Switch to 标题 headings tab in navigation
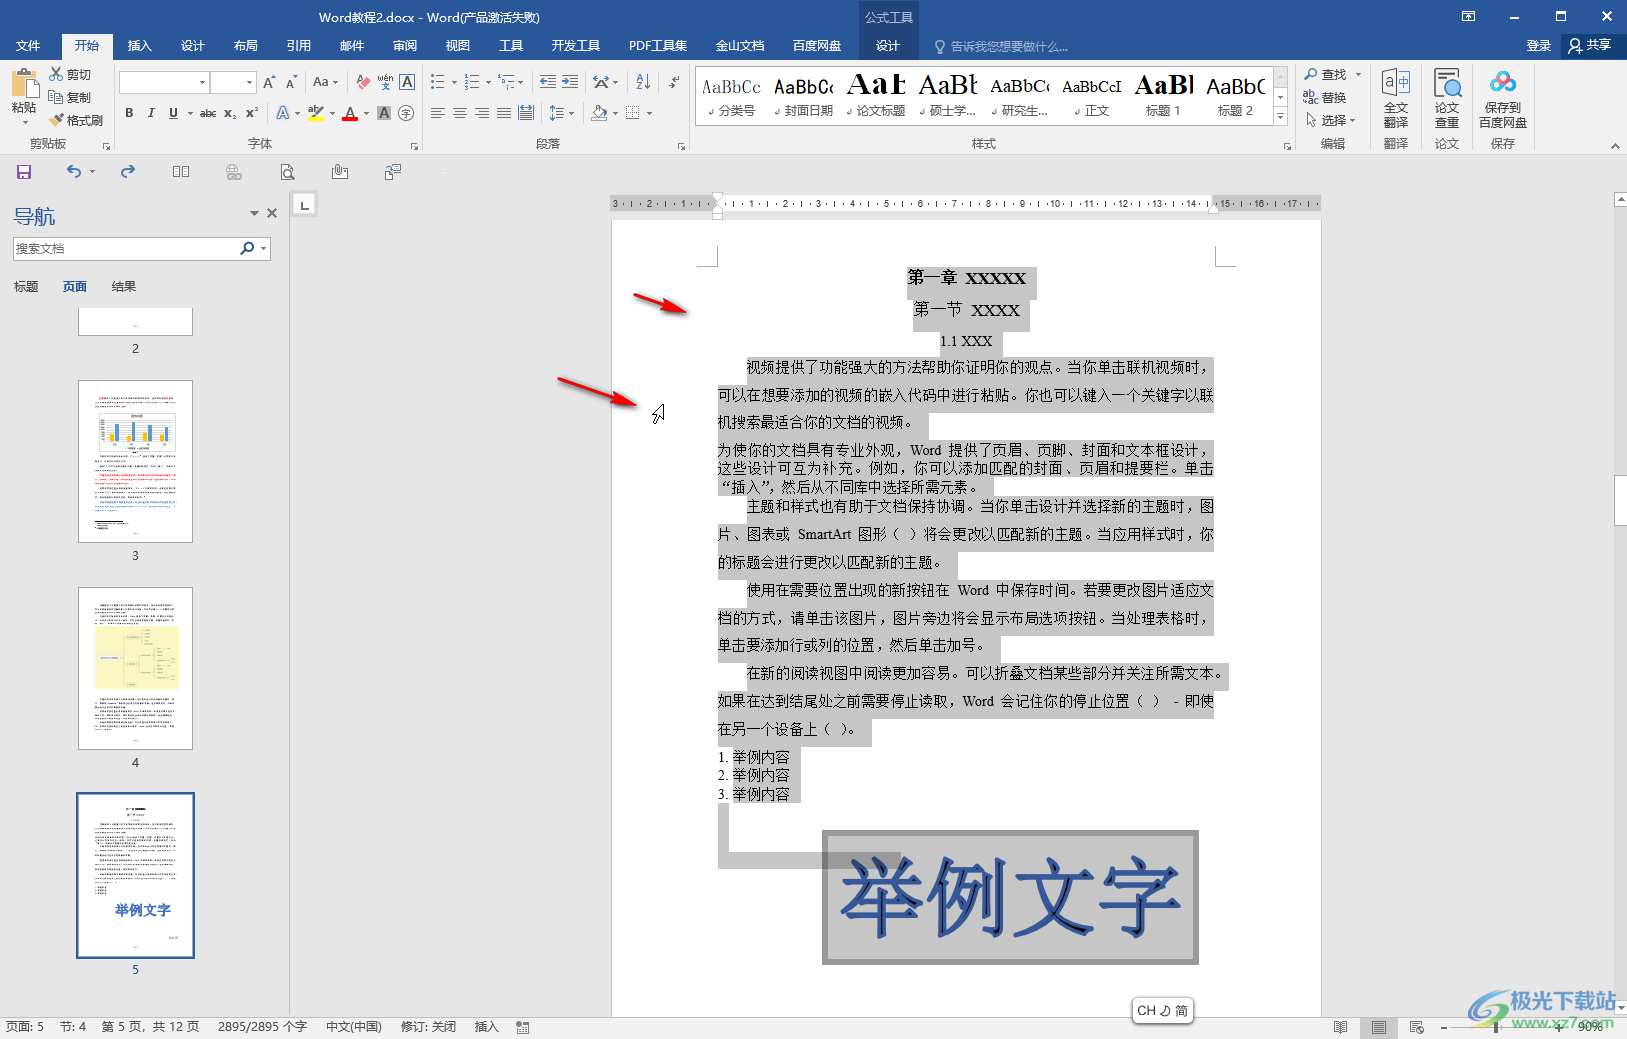This screenshot has width=1627, height=1039. click(26, 287)
